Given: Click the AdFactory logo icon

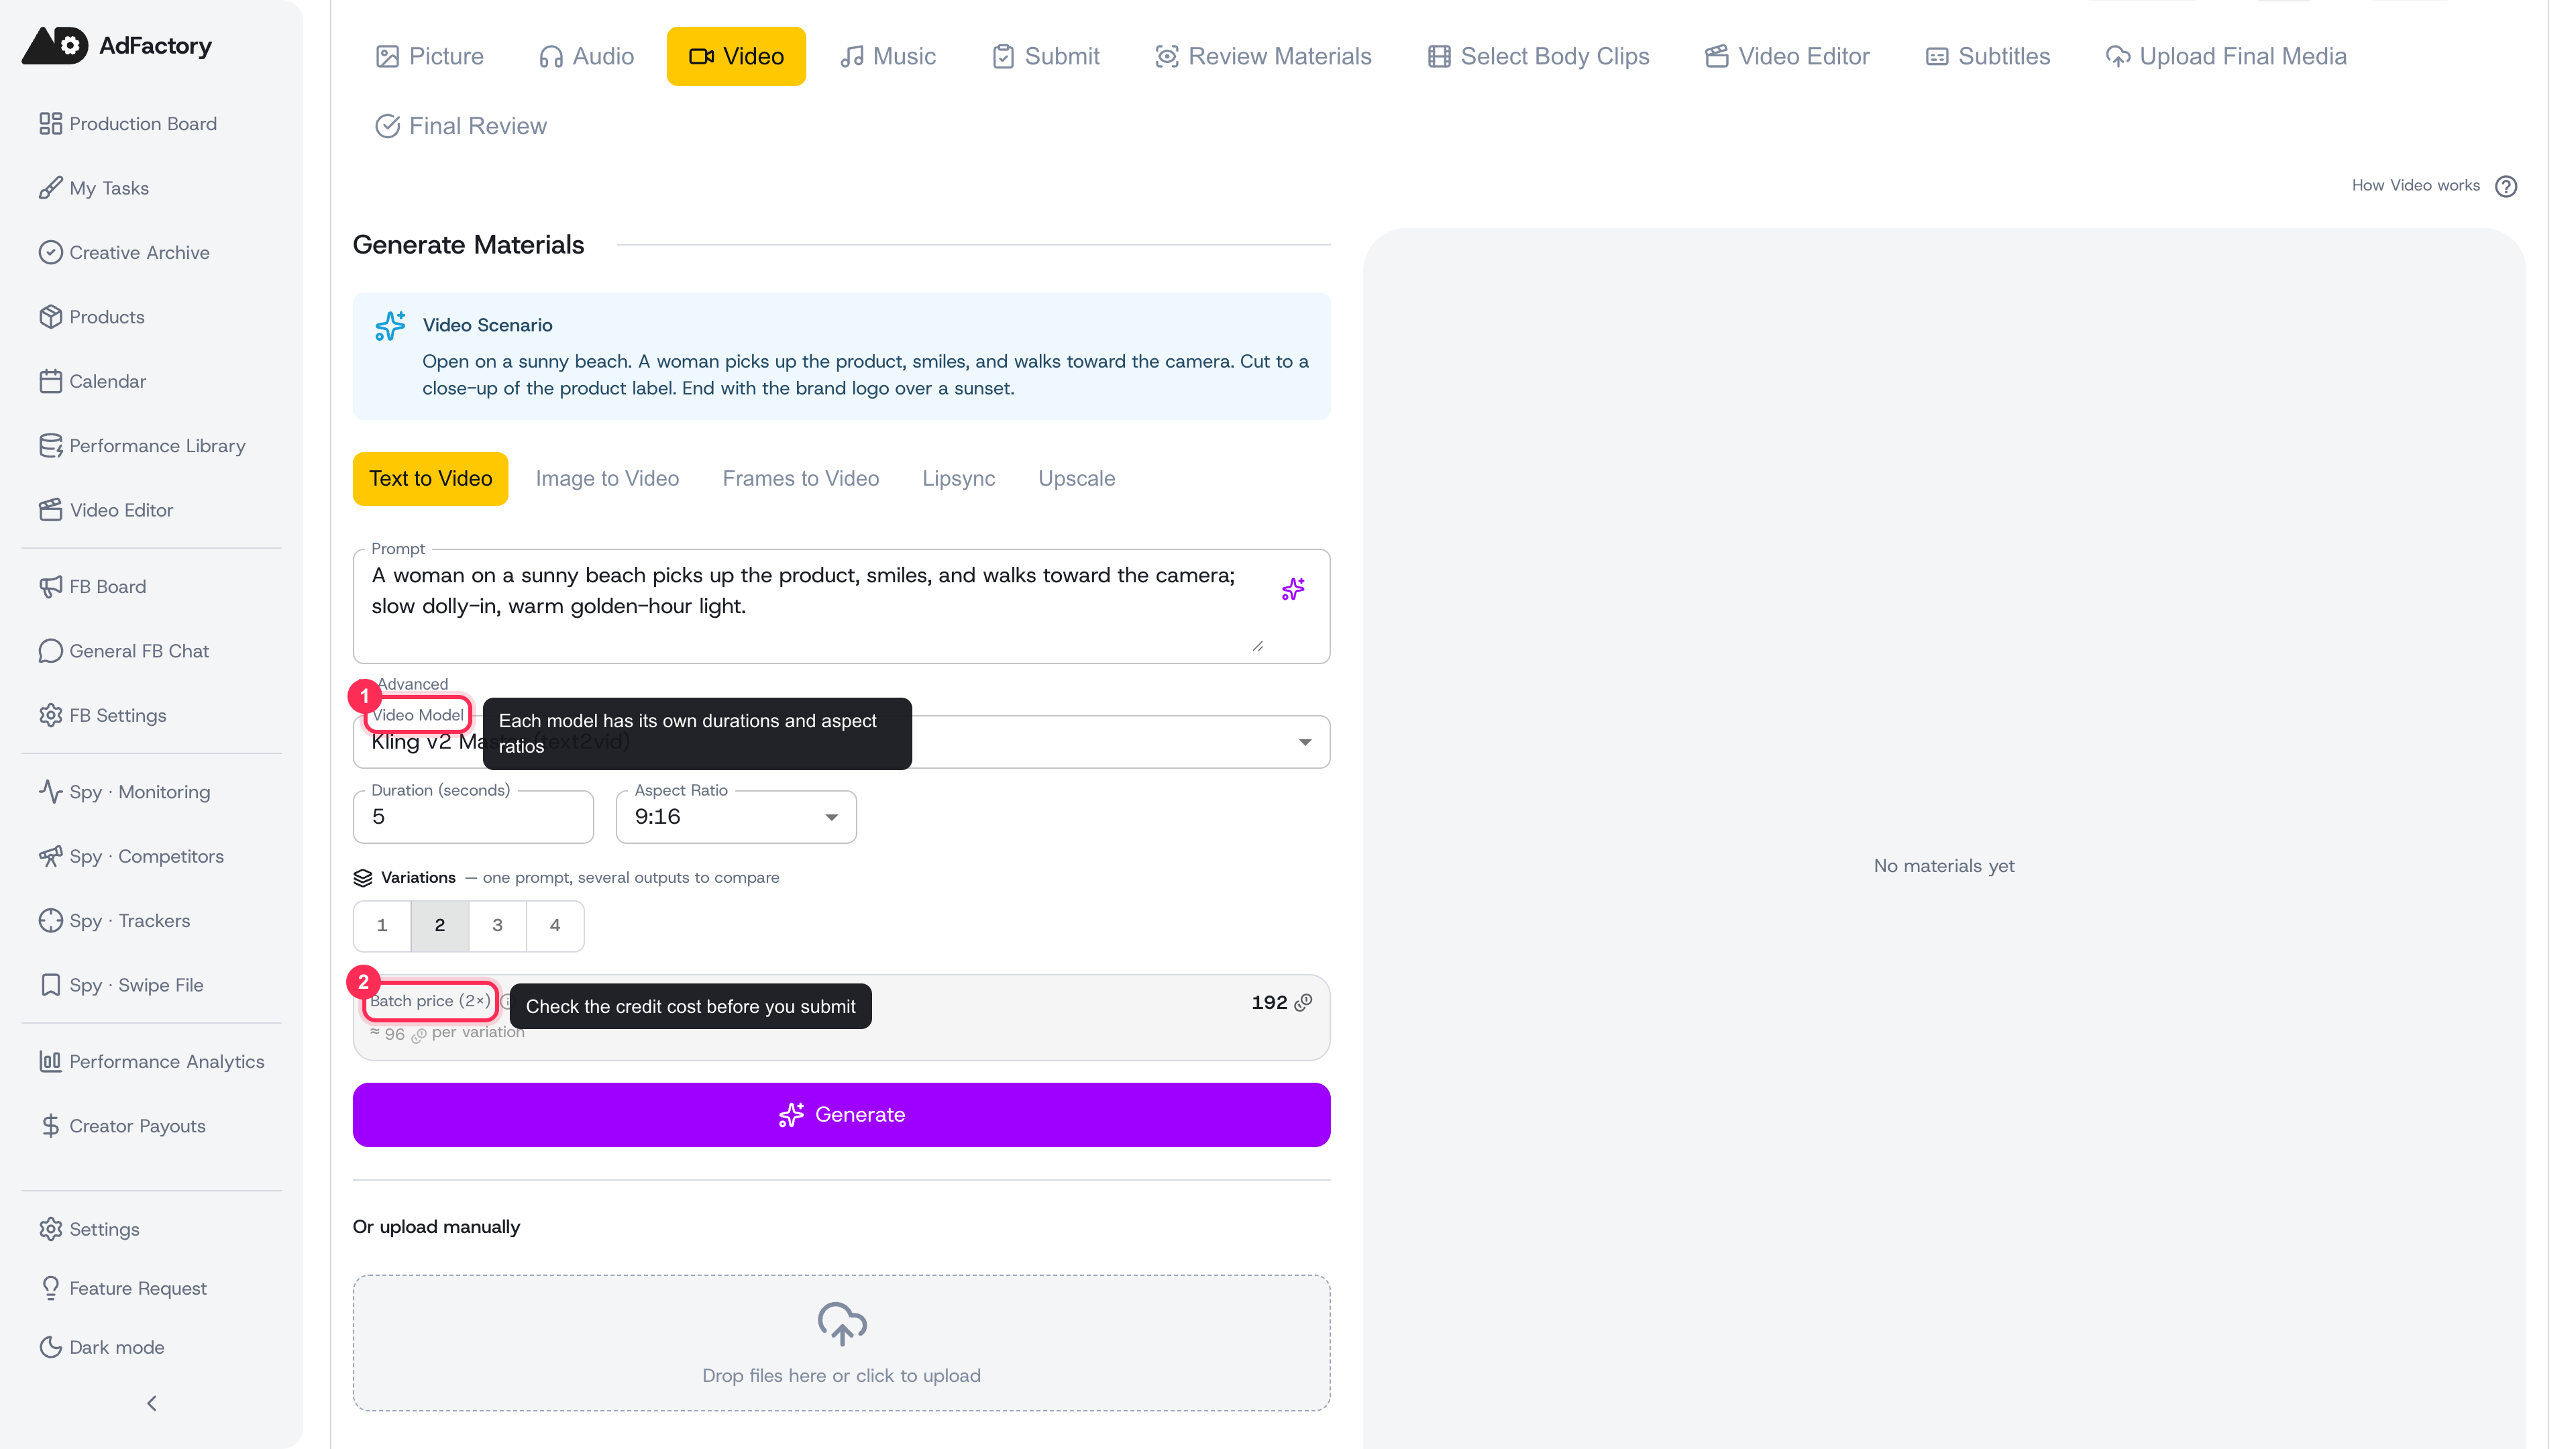Looking at the screenshot, I should pos(55,45).
